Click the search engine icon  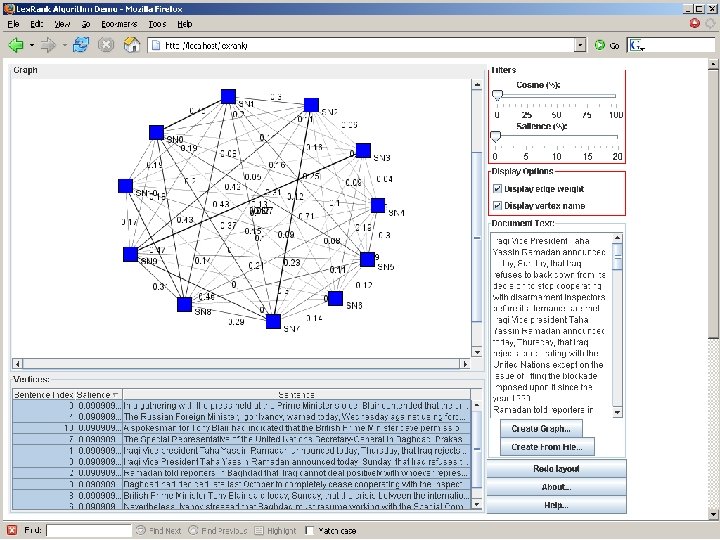click(637, 45)
